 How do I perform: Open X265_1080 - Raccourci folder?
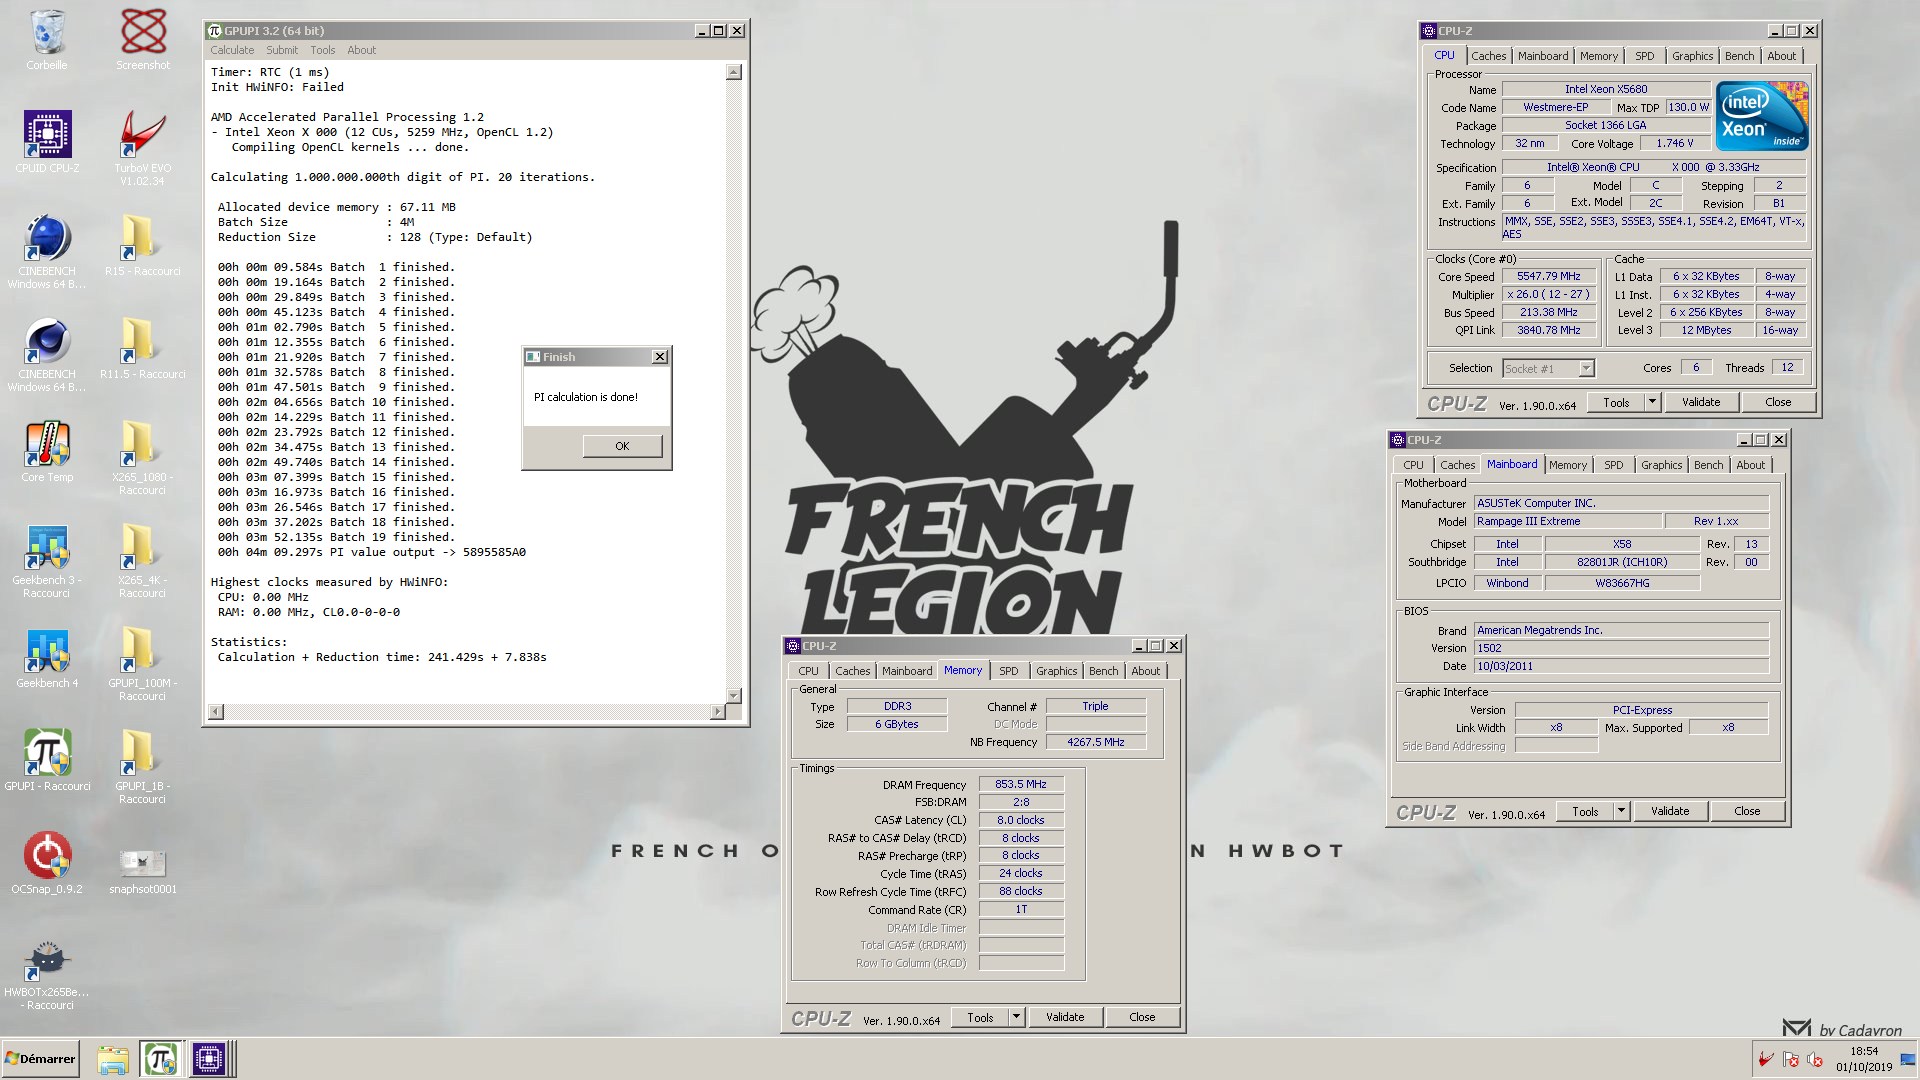143,458
